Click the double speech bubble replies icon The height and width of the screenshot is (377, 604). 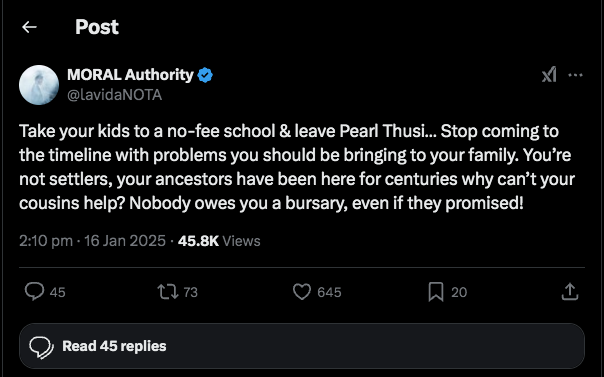pyautogui.click(x=42, y=347)
